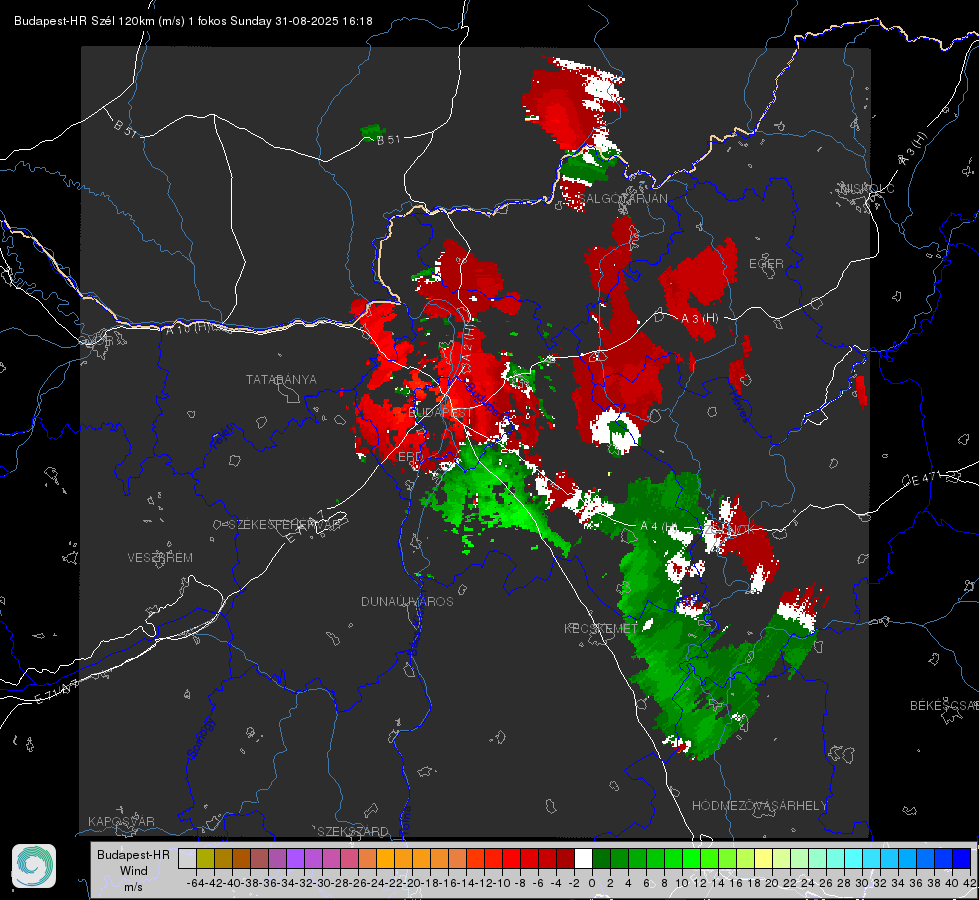Screen dimensions: 979x900
Task: Click the 42 value on the wind scale
Action: point(969,883)
